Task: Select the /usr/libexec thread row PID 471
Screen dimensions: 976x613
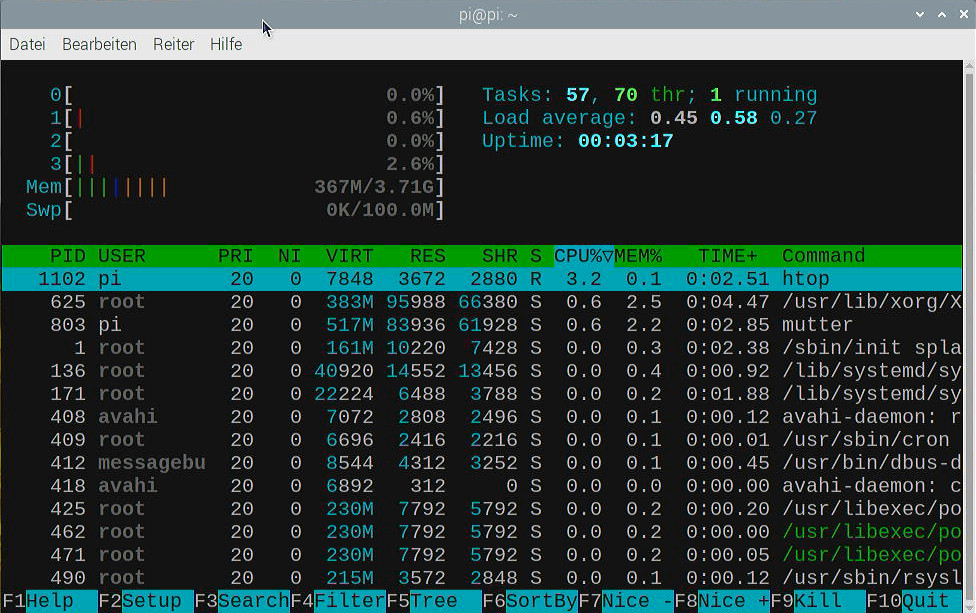Action: (482, 555)
